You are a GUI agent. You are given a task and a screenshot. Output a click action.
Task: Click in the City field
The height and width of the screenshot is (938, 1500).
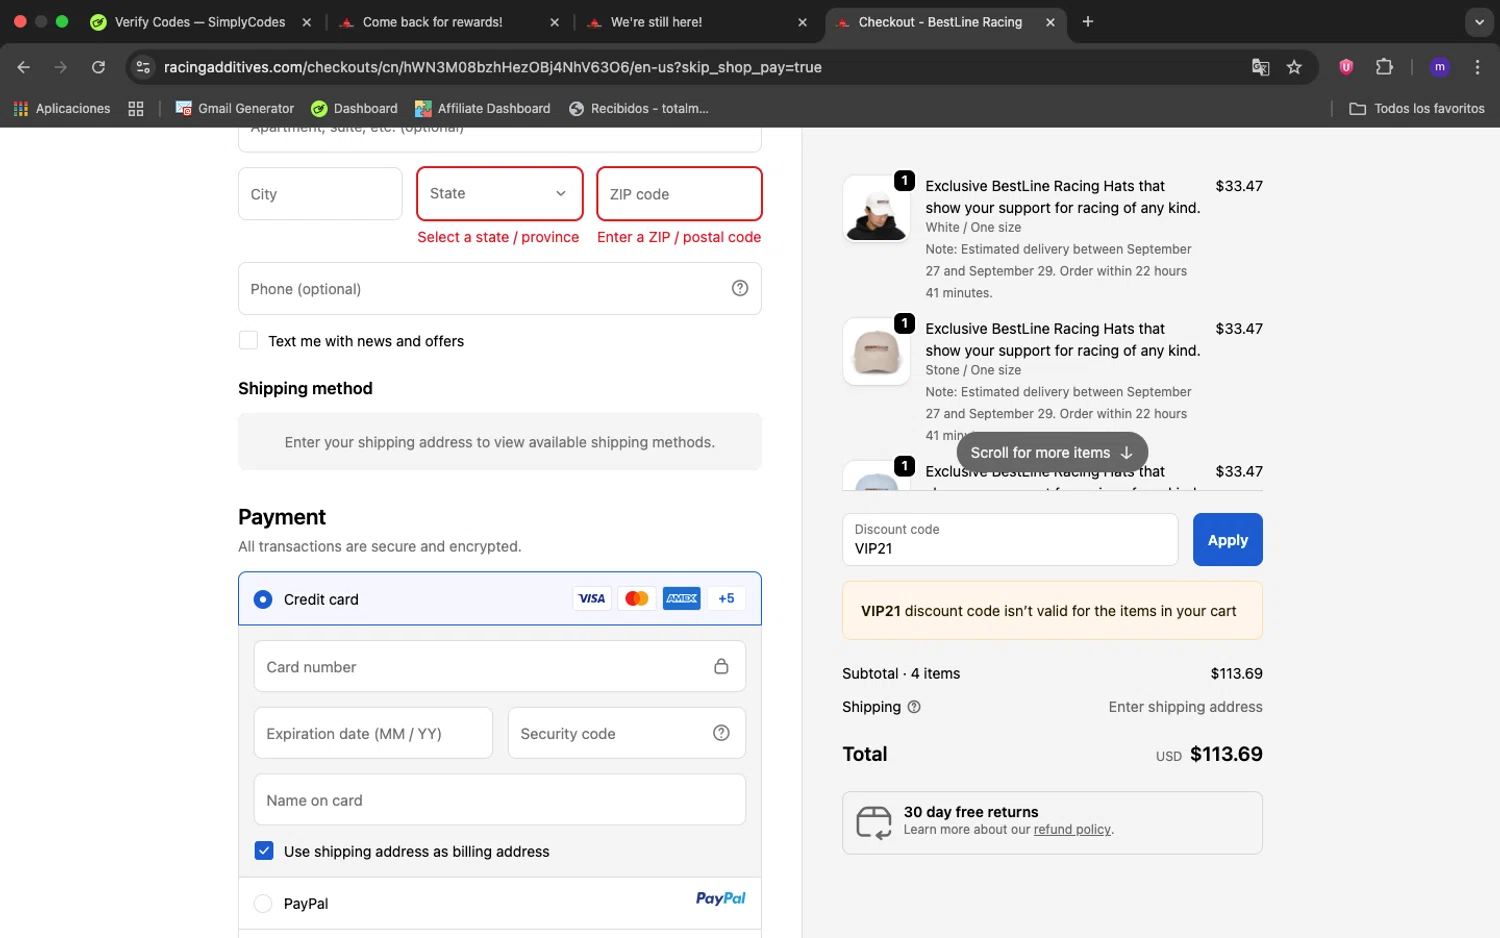pyautogui.click(x=320, y=194)
